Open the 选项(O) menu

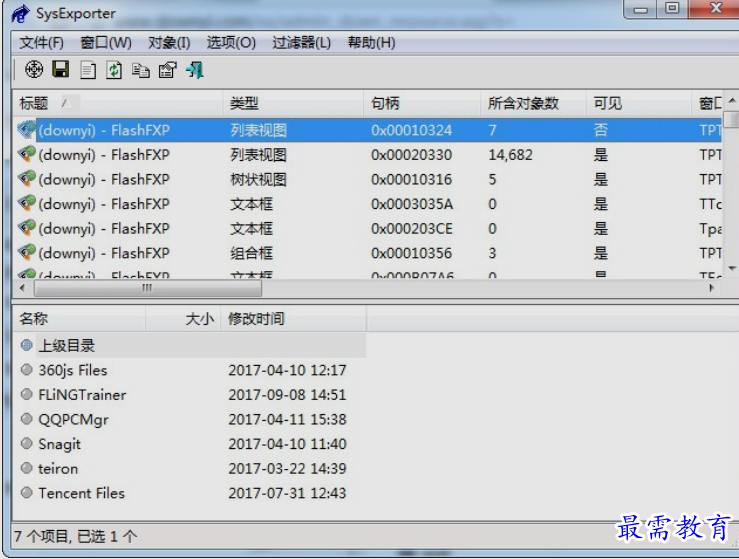(x=231, y=43)
